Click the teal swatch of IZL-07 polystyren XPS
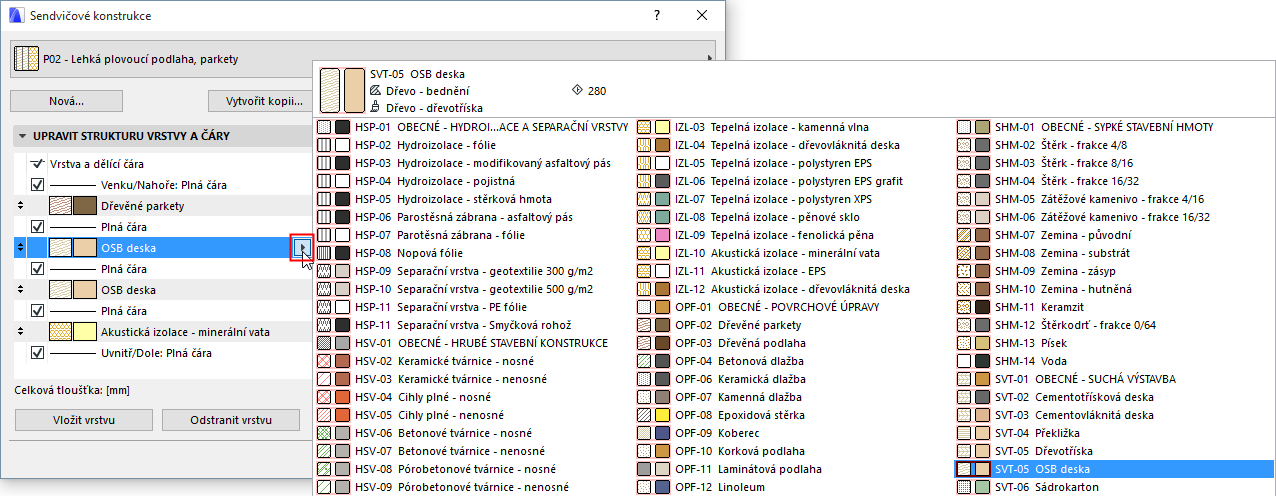The width and height of the screenshot is (1276, 496). pyautogui.click(x=662, y=199)
